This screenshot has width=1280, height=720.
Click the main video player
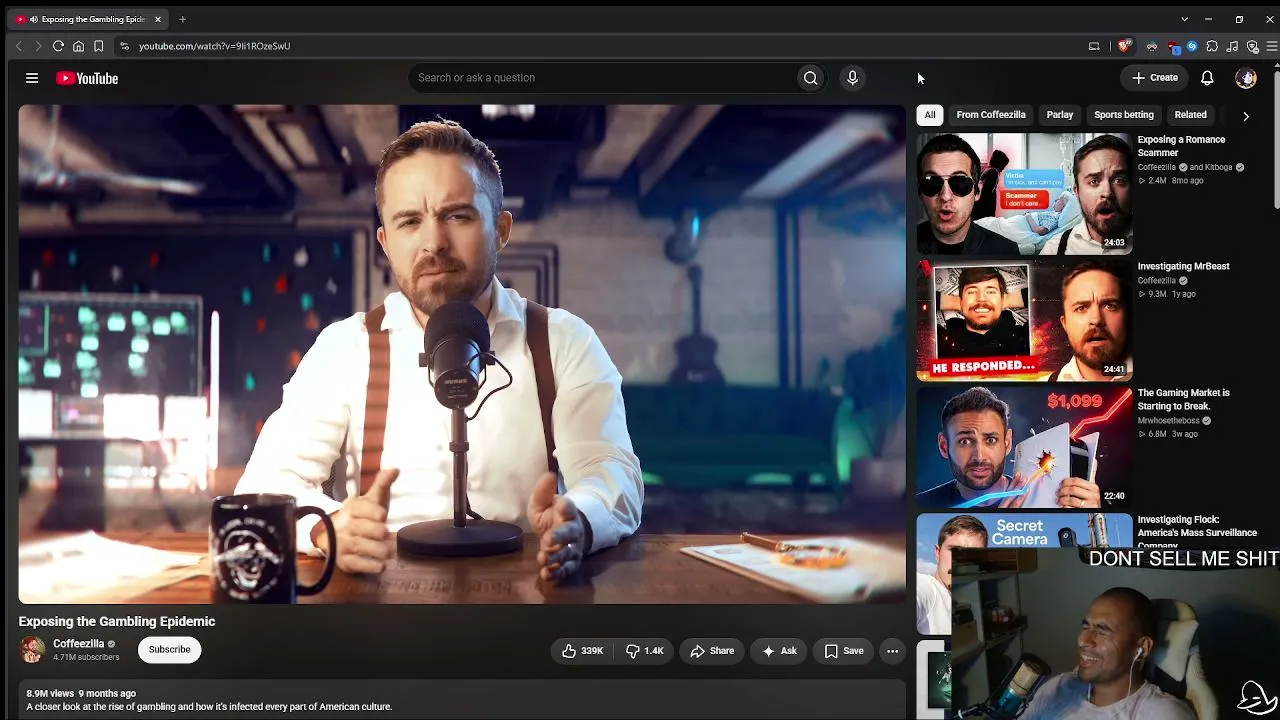pyautogui.click(x=462, y=354)
